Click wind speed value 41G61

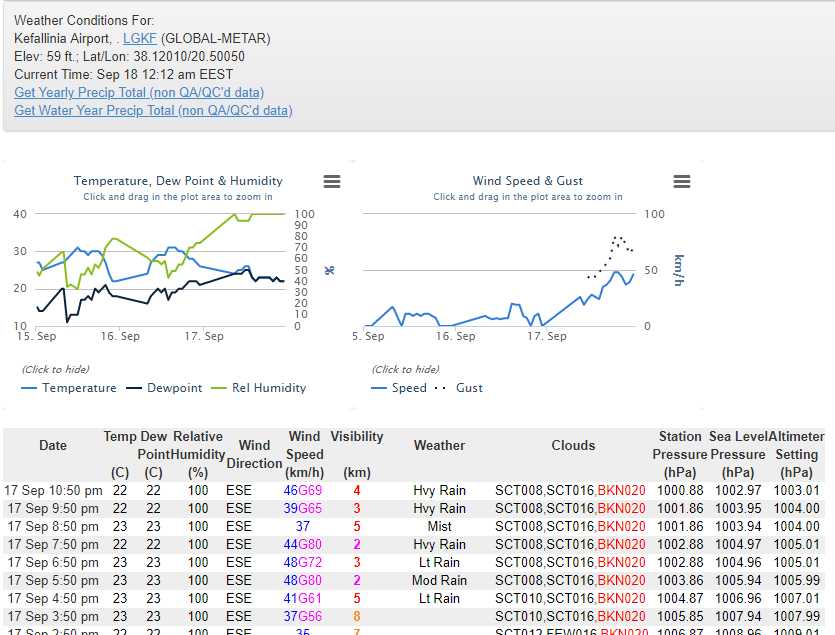[x=302, y=598]
